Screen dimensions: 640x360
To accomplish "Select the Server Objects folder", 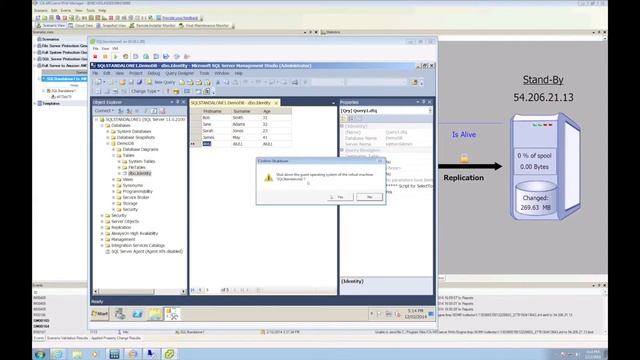I will (x=125, y=221).
